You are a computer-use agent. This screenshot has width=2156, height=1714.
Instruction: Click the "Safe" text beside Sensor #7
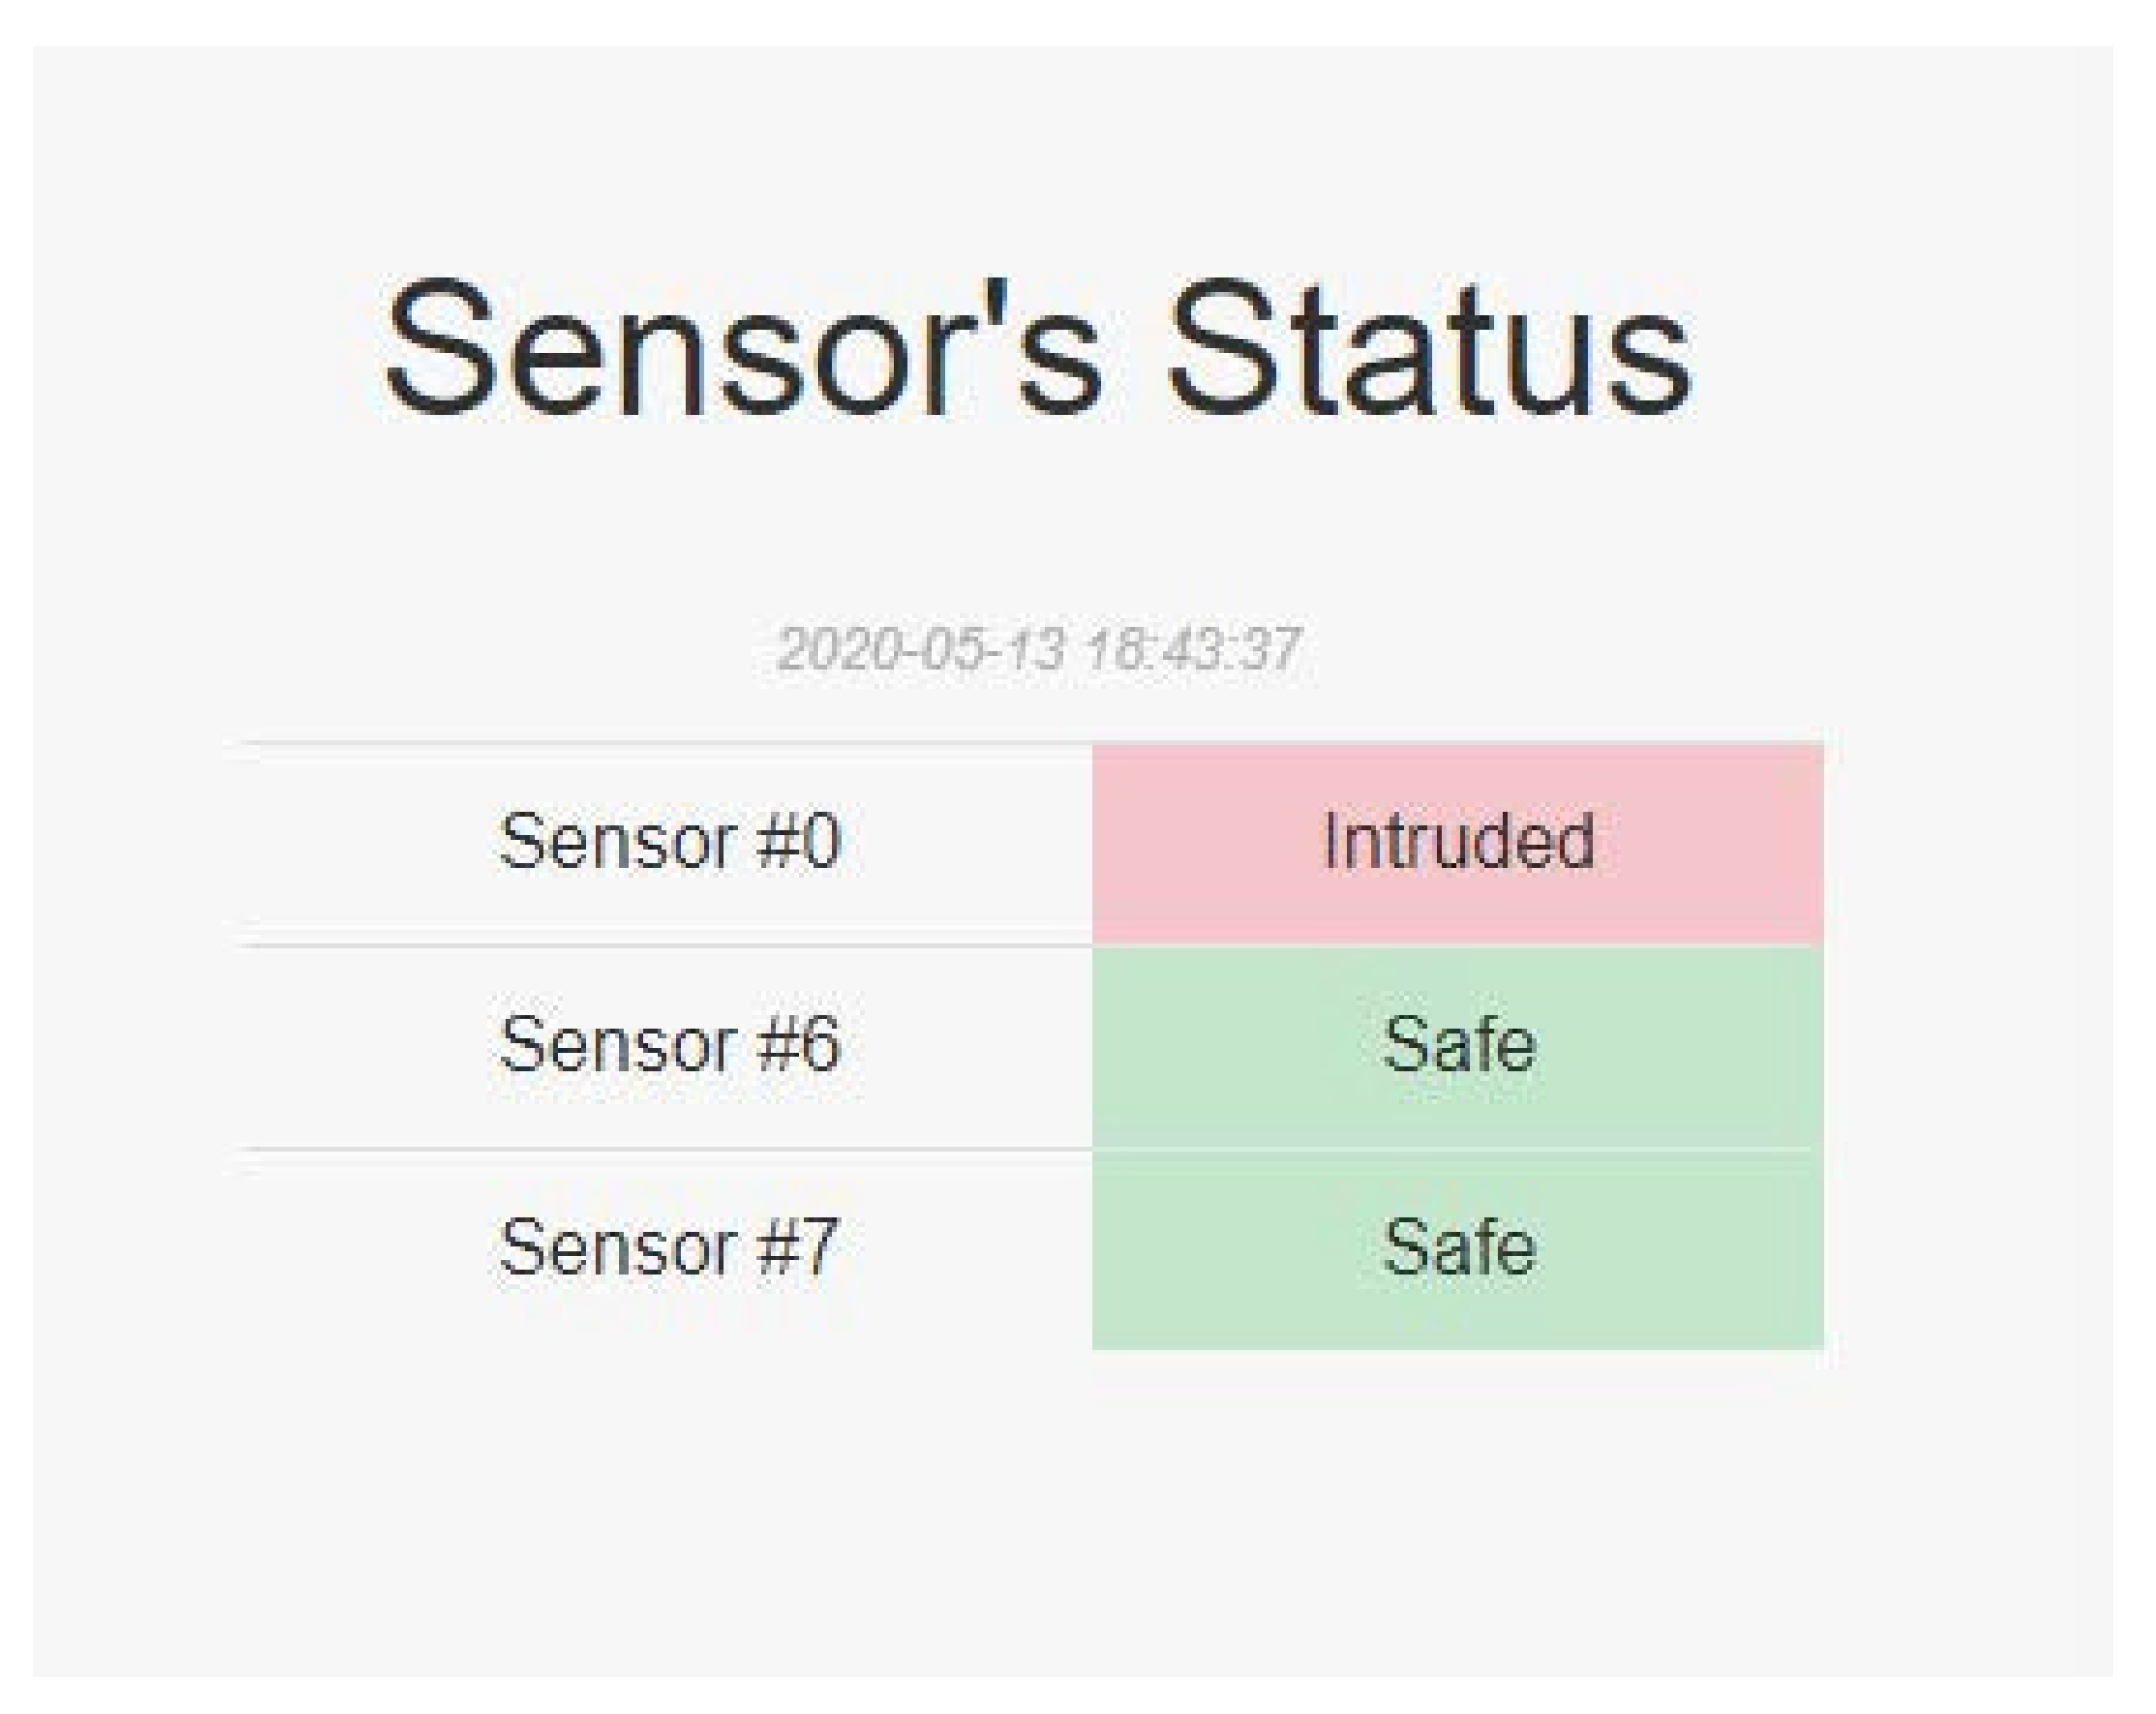[1458, 1248]
